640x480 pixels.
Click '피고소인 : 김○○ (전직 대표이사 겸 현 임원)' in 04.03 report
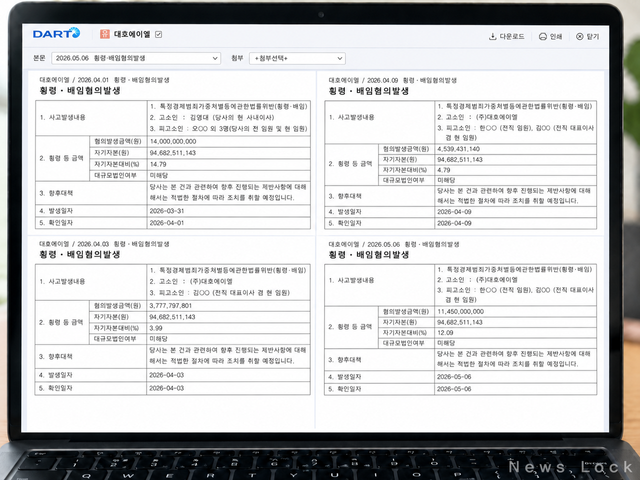[220, 293]
